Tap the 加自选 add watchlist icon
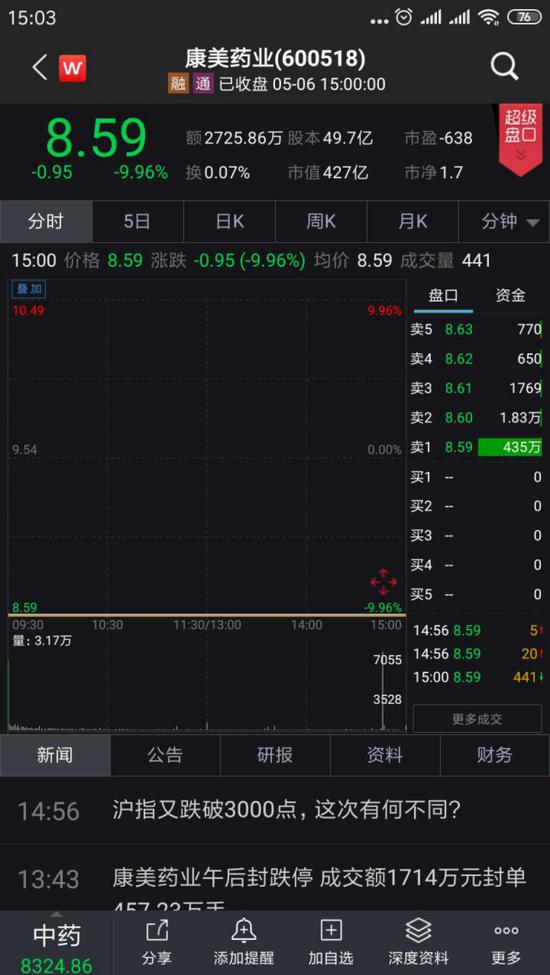The image size is (550, 975). coord(331,943)
